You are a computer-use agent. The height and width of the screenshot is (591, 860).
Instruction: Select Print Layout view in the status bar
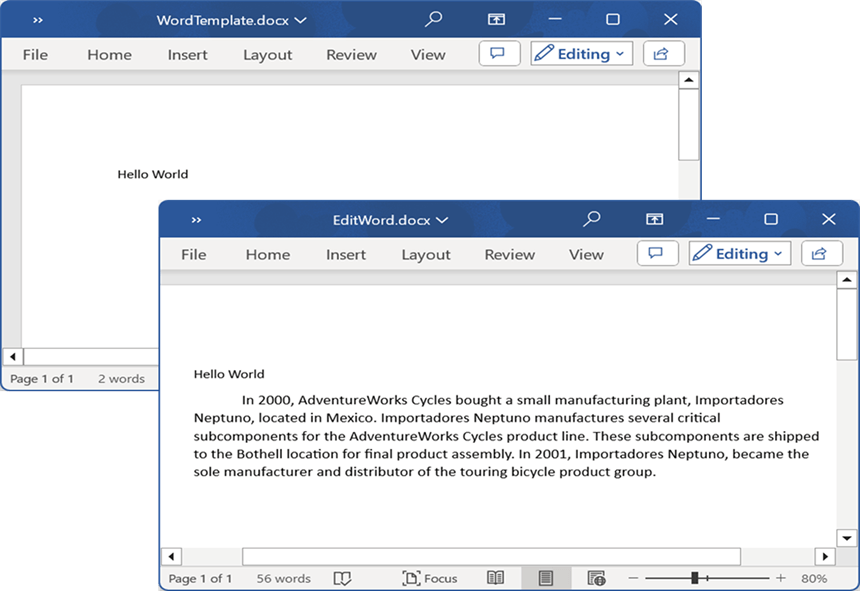point(545,578)
